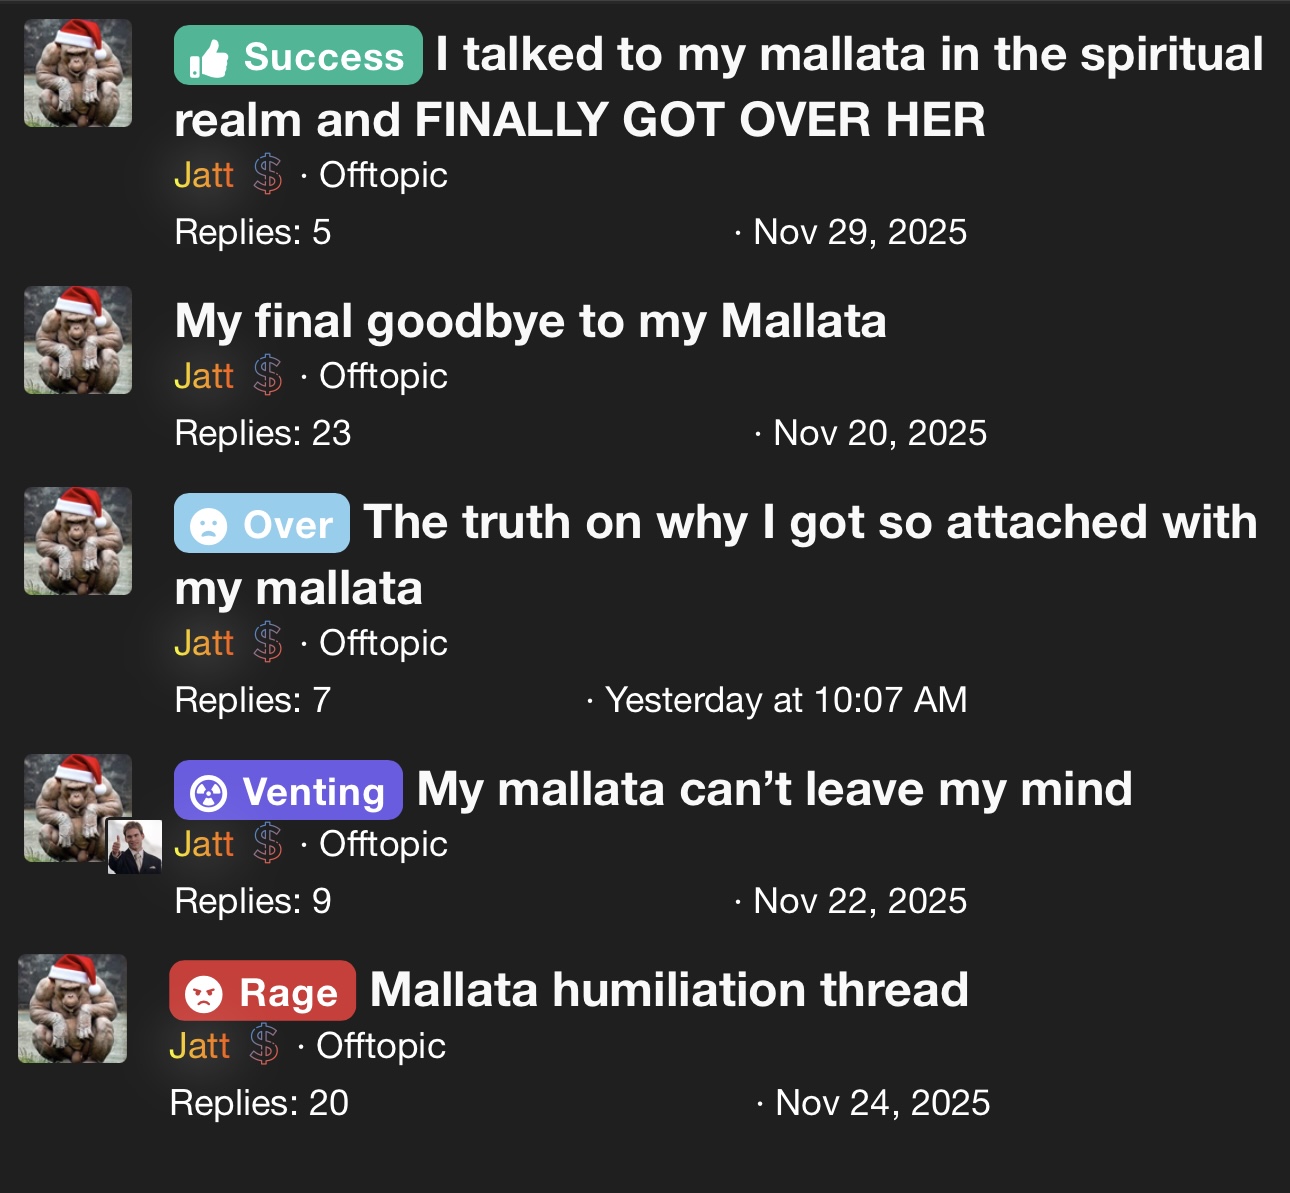This screenshot has height=1193, width=1290.
Task: Click Offtopic link under the Rage thread
Action: coord(380,1046)
